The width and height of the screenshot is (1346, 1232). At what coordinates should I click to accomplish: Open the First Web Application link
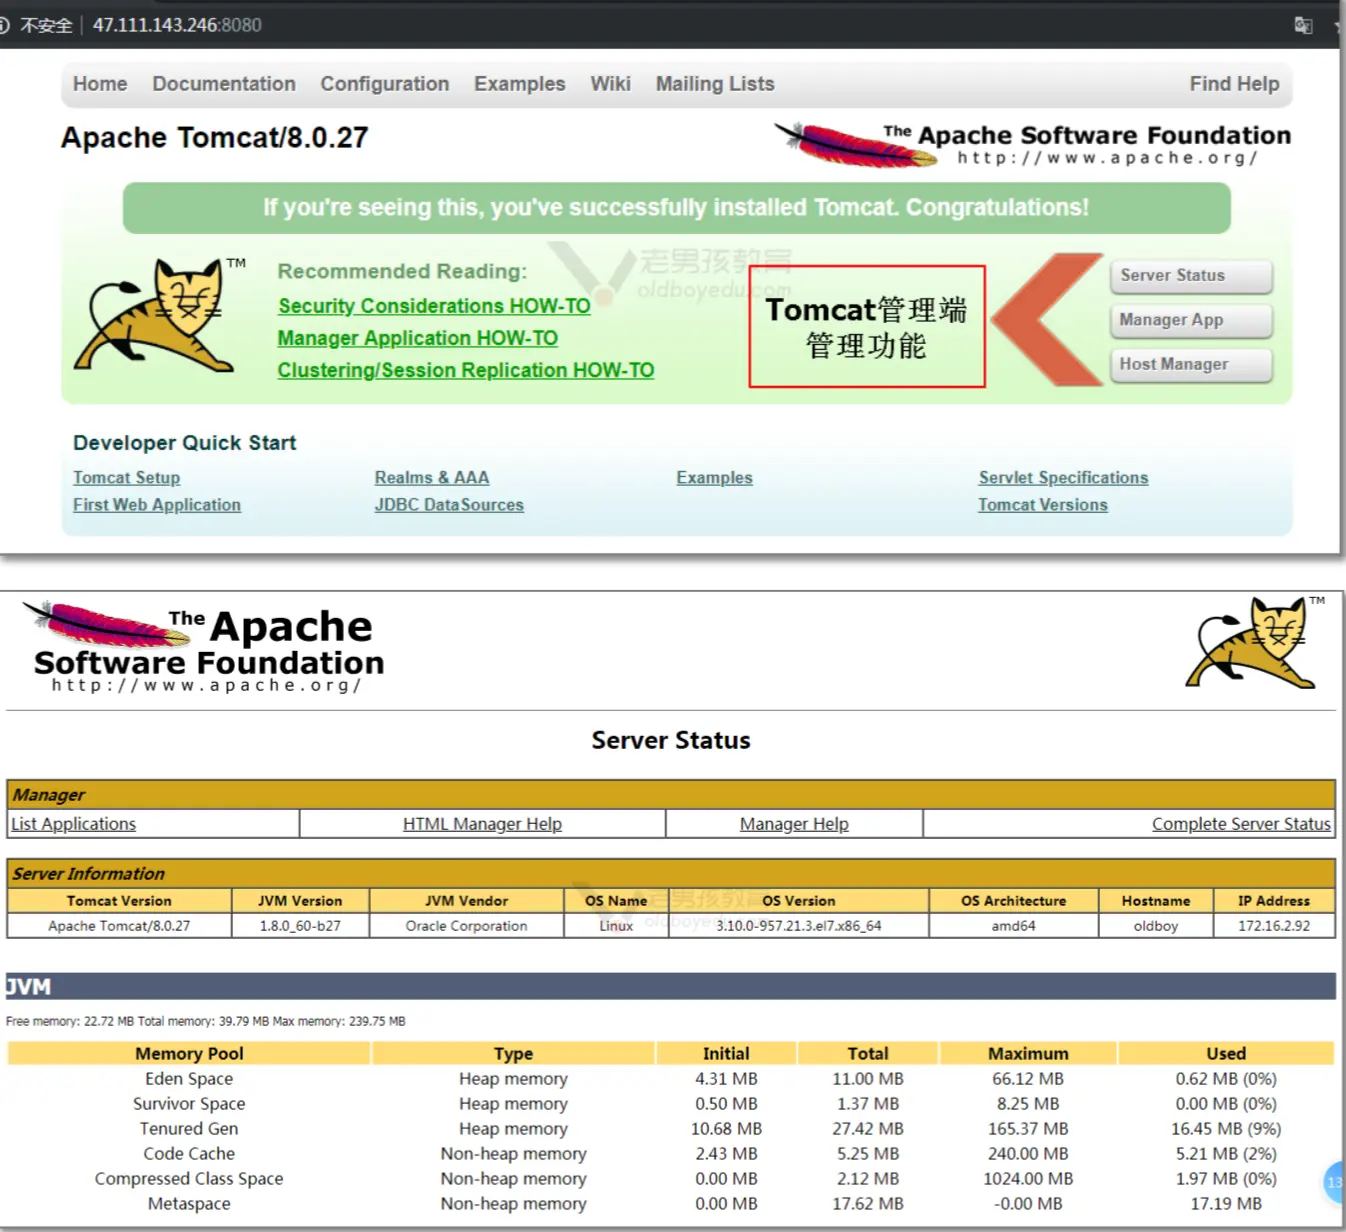click(157, 505)
